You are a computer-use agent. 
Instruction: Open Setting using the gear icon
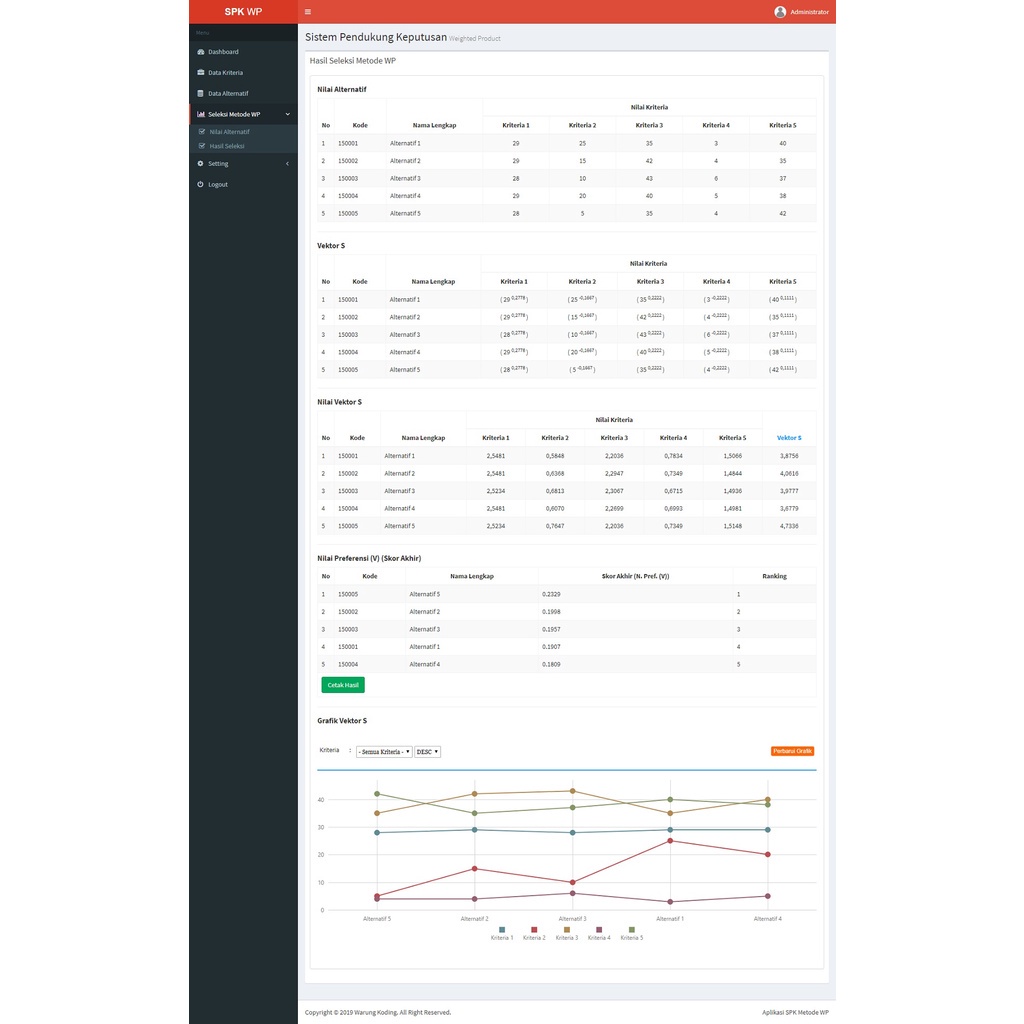[x=201, y=163]
